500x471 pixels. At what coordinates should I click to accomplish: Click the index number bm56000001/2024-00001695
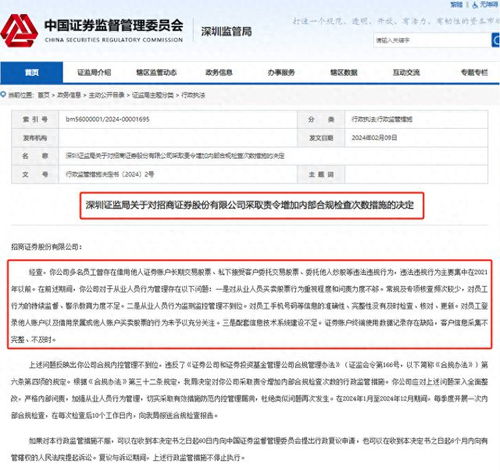[107, 119]
